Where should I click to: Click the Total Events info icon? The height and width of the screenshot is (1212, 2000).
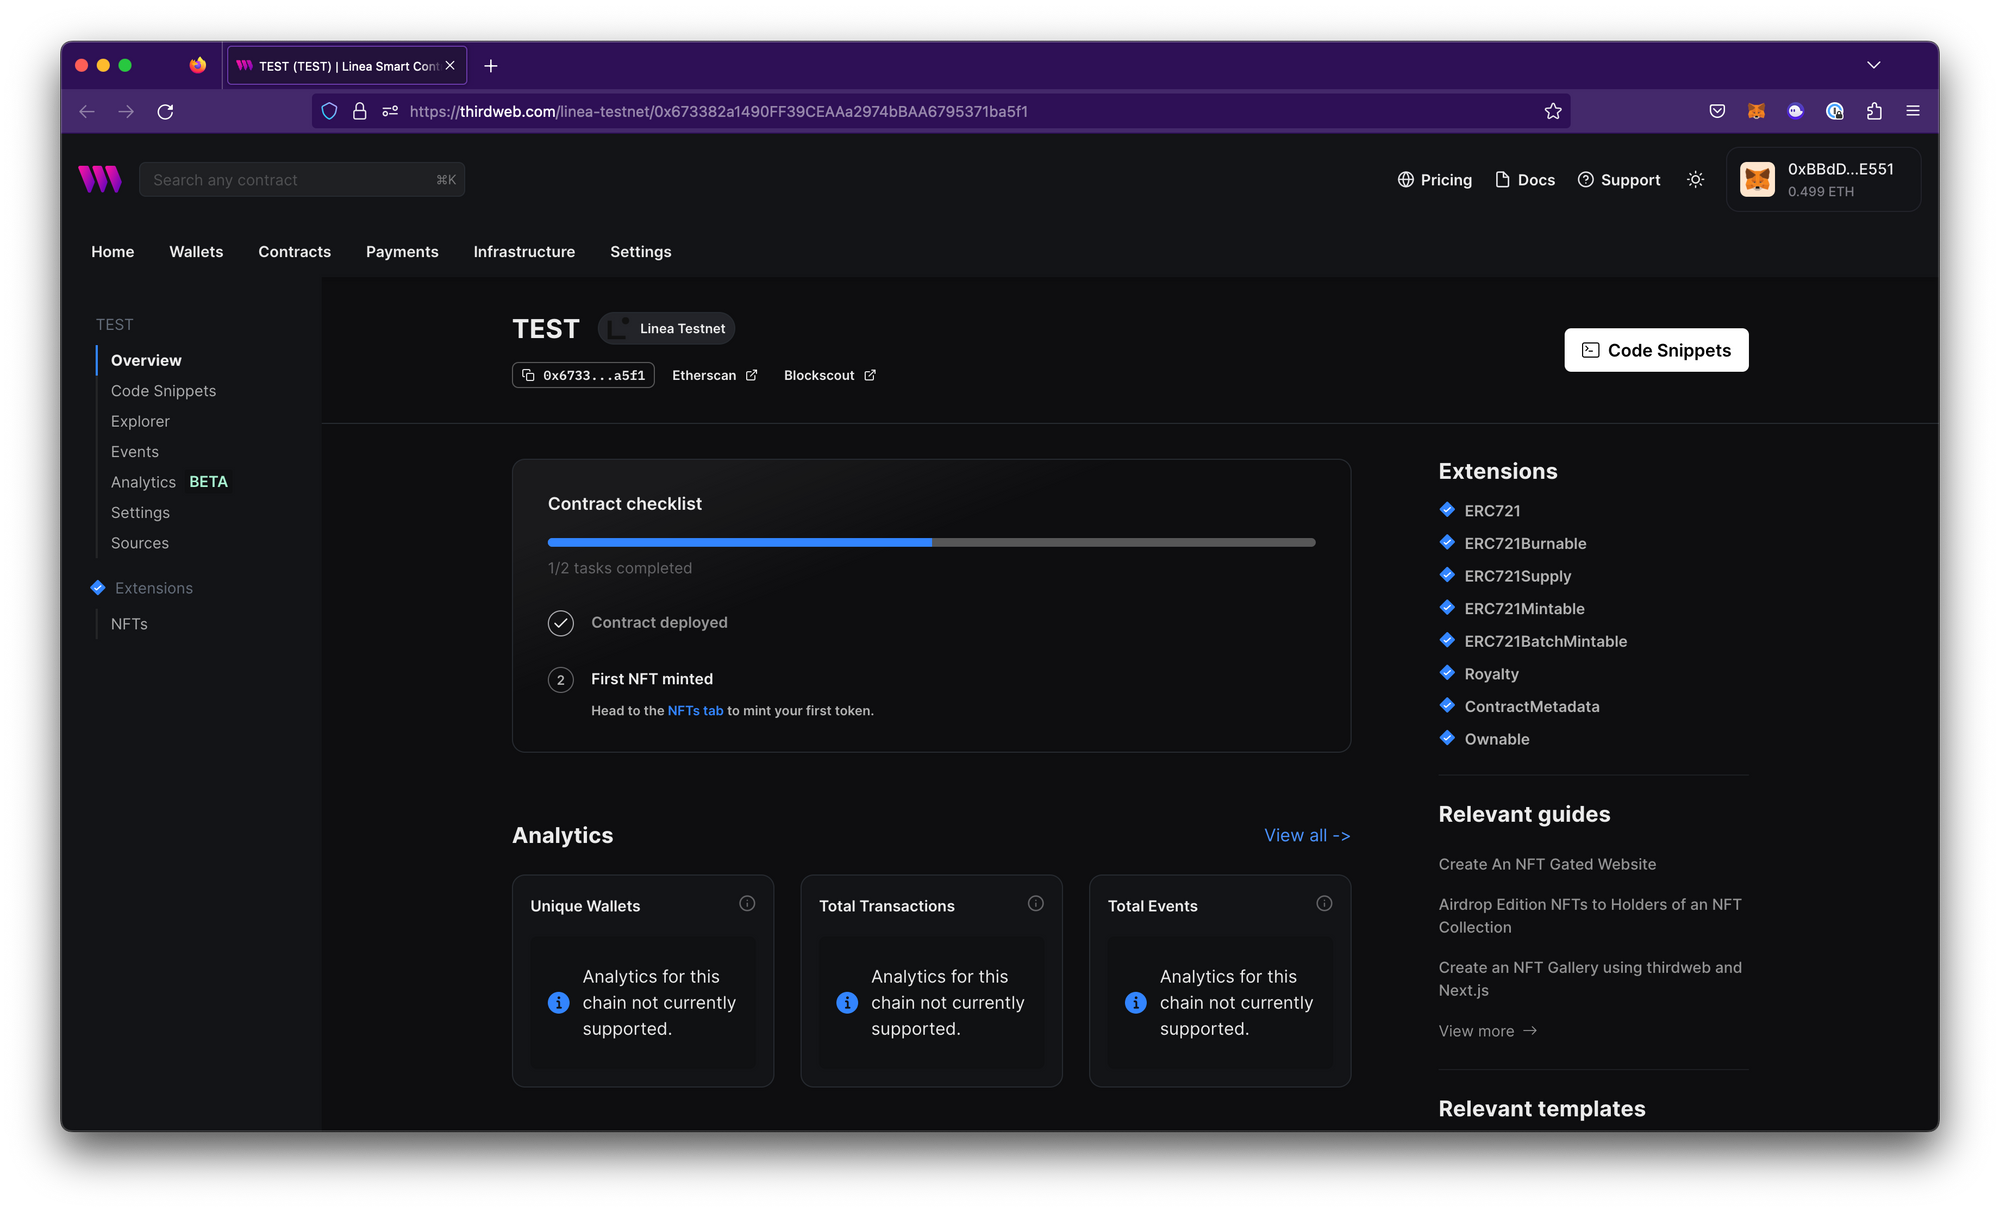click(1324, 904)
